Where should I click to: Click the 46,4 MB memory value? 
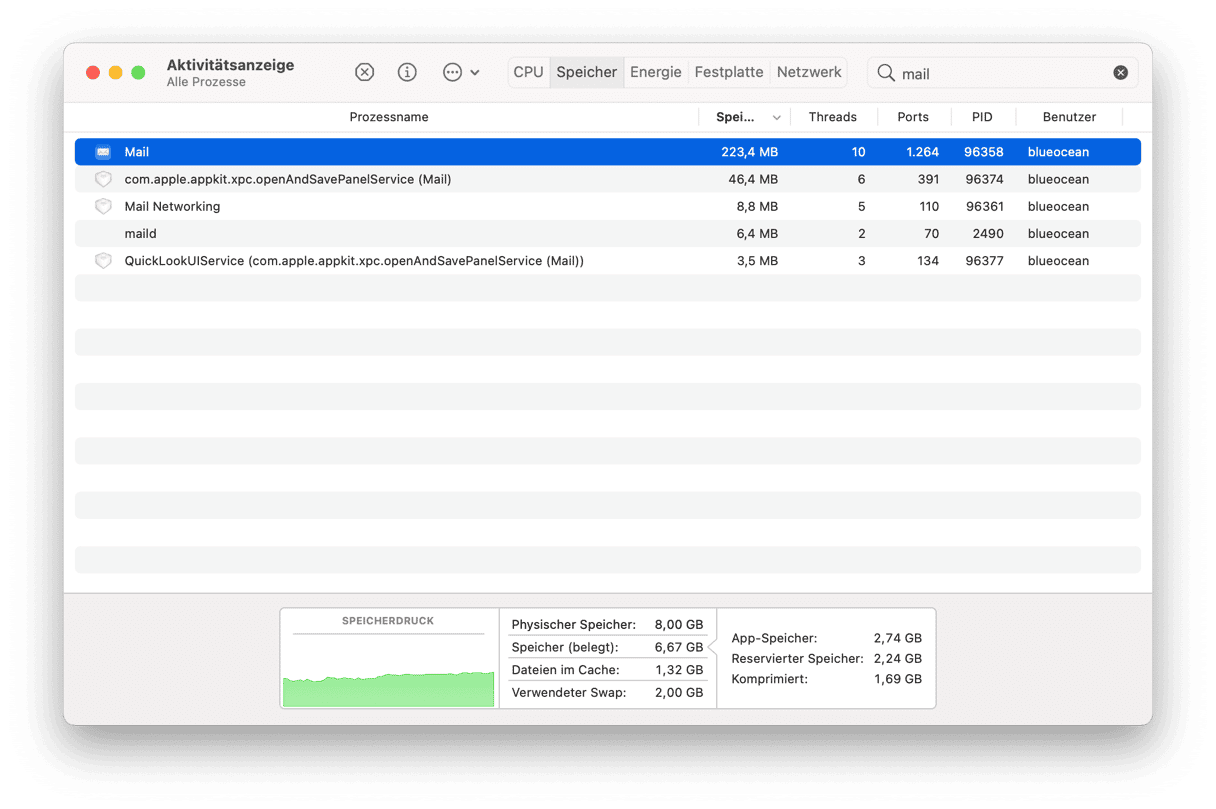tap(753, 179)
